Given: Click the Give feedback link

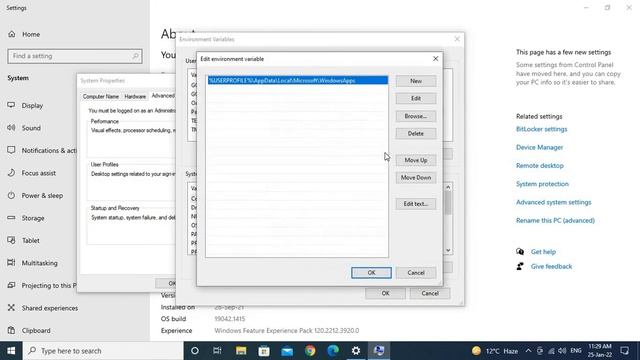Looking at the screenshot, I should point(551,267).
